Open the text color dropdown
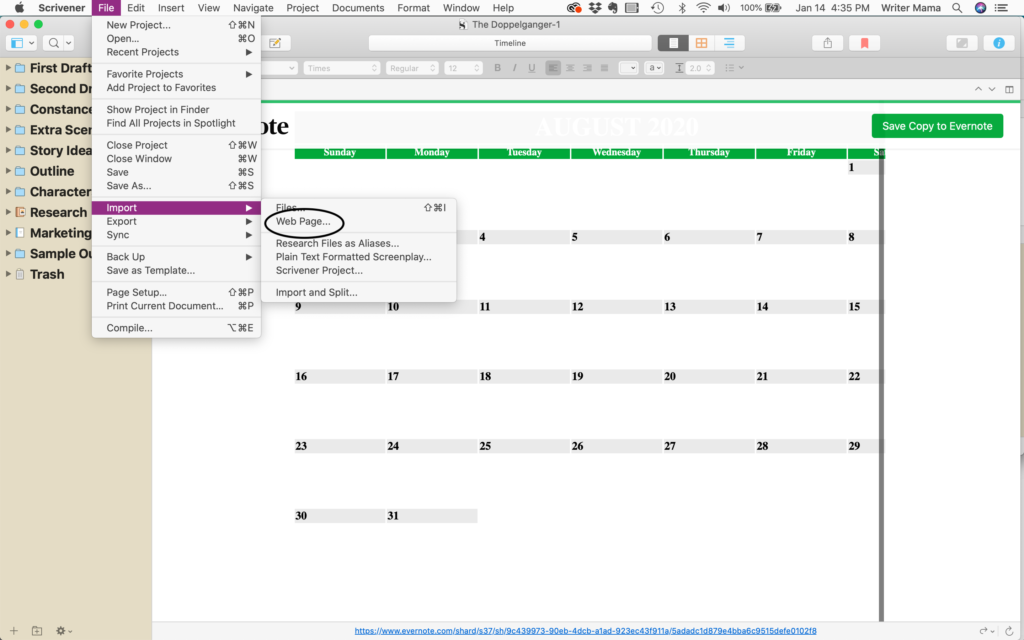The width and height of the screenshot is (1024, 640). point(628,68)
